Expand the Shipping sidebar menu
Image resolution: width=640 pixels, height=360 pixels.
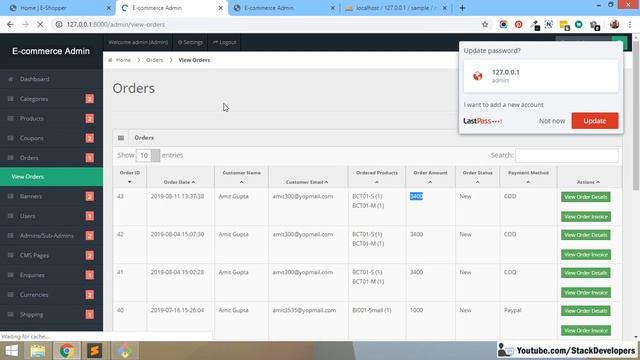click(x=51, y=314)
